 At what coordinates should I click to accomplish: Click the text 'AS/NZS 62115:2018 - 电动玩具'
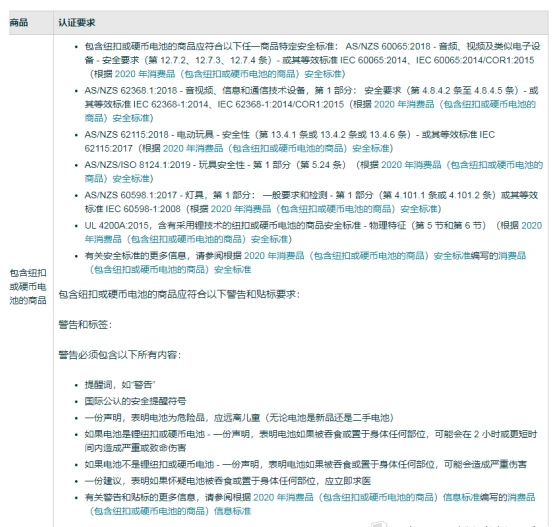point(149,135)
